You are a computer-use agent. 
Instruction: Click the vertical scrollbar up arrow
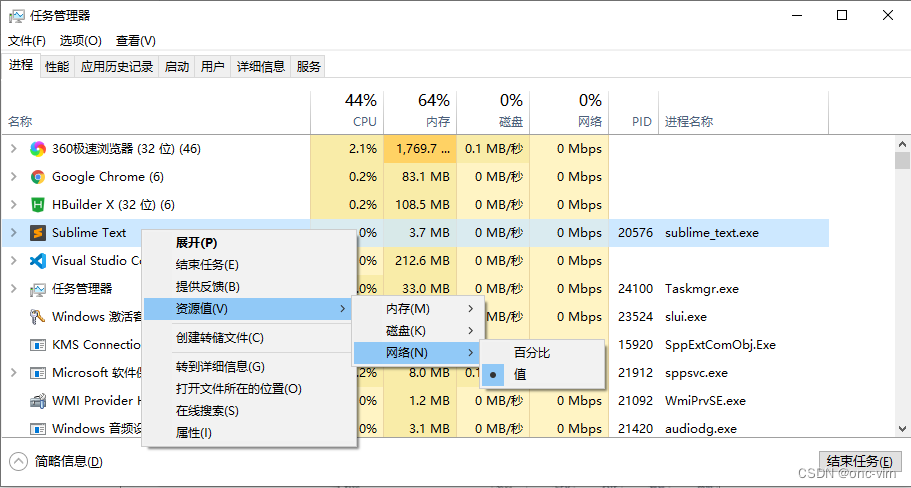[902, 143]
